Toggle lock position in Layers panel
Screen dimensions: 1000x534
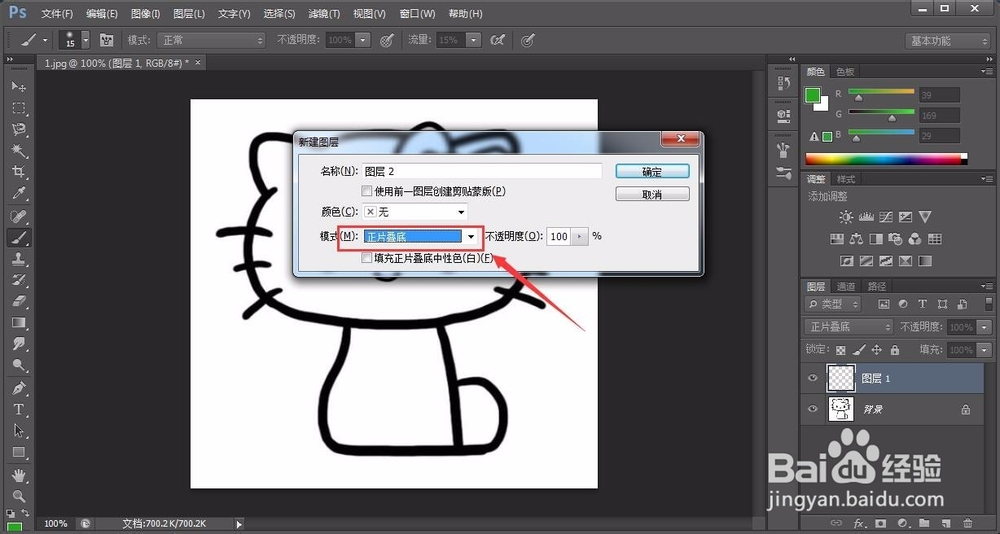(876, 350)
